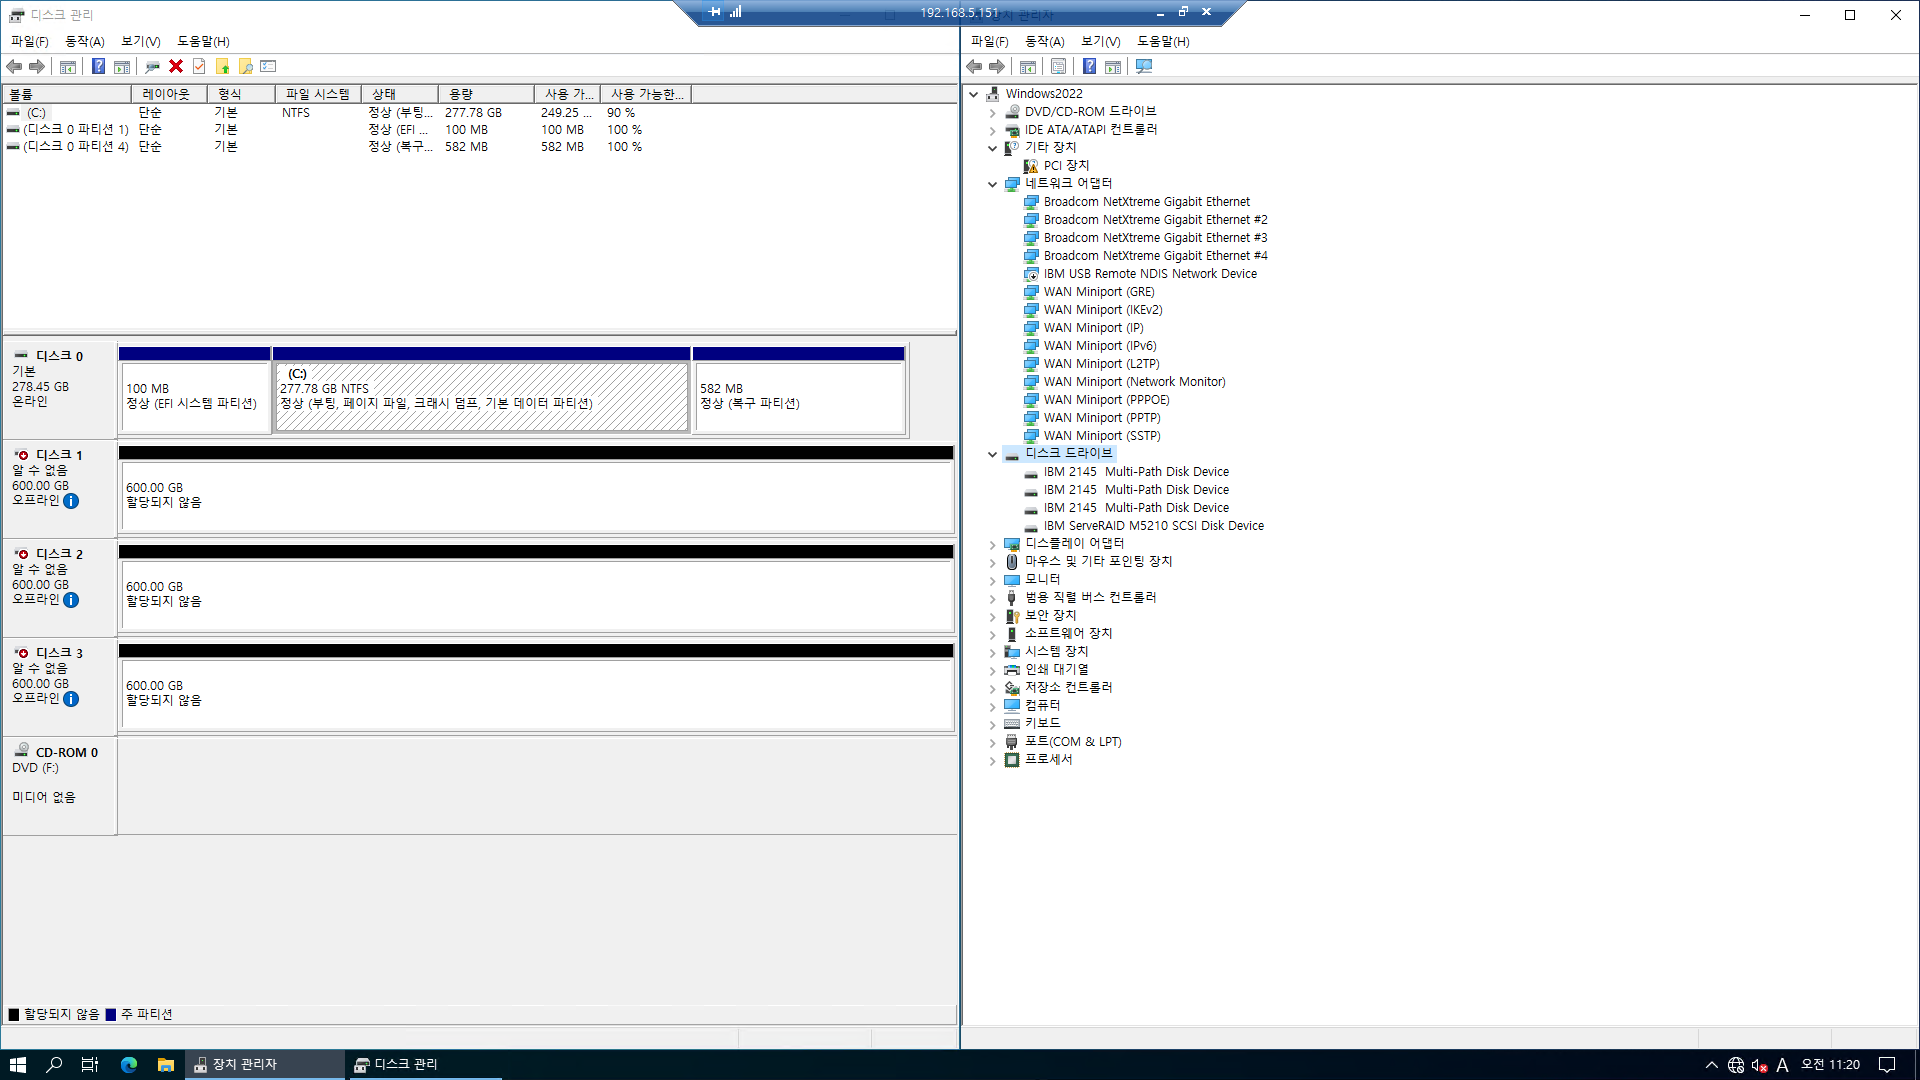
Task: Click the folder with magnifier icon in toolbar
Action: (x=245, y=66)
